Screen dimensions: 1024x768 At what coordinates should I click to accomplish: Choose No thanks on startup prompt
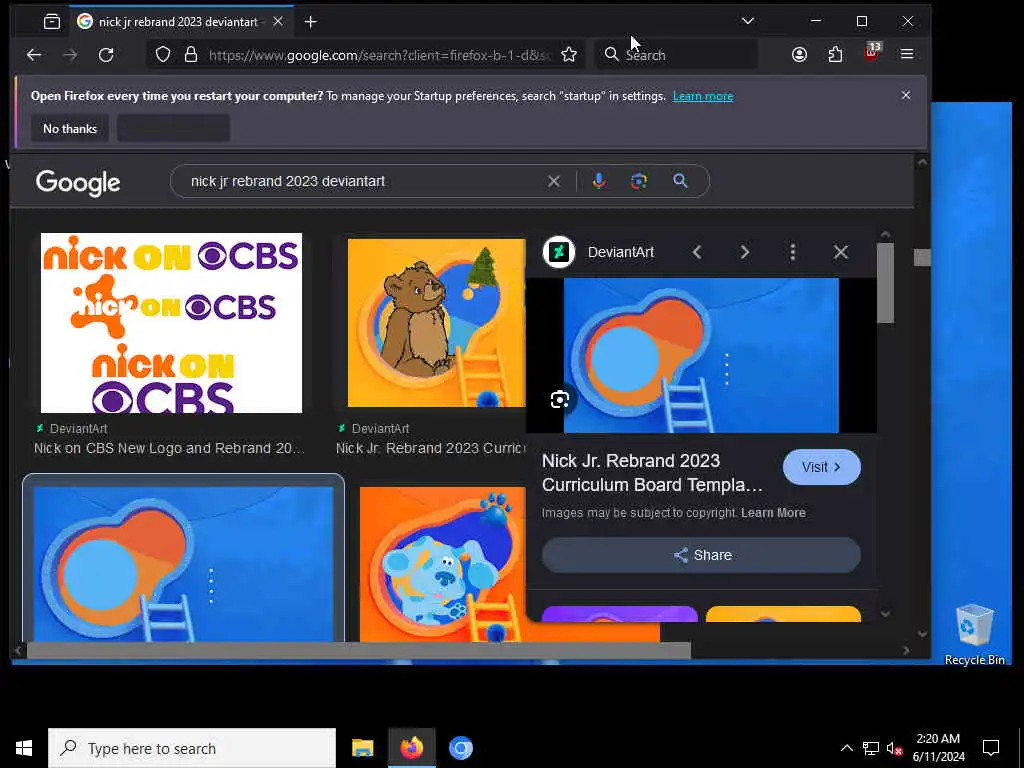tap(70, 129)
